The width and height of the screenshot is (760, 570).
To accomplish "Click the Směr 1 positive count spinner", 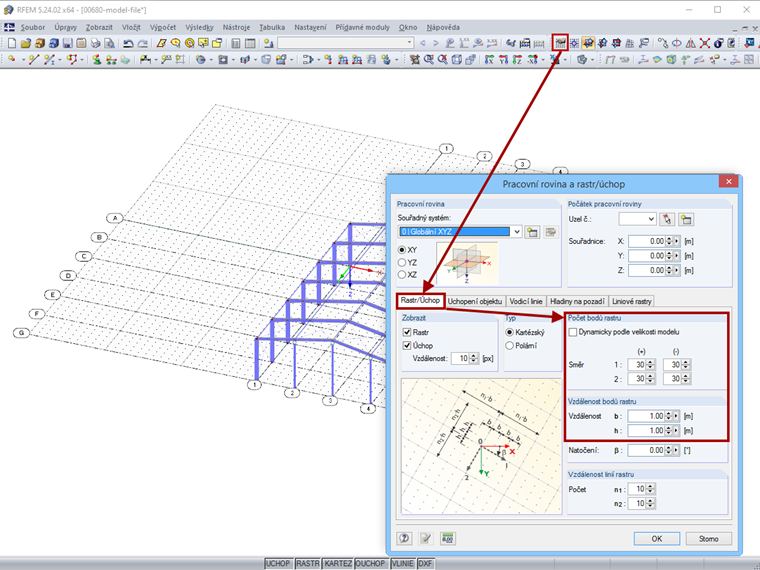I will click(650, 364).
